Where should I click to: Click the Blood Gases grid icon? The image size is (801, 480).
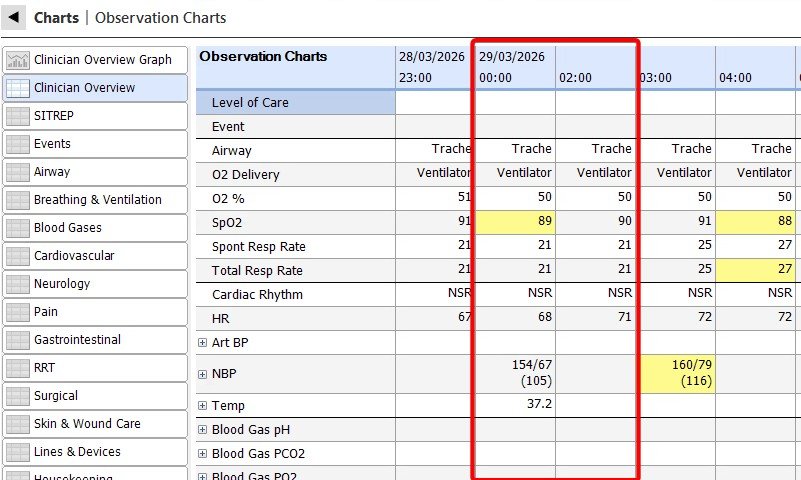coord(18,228)
